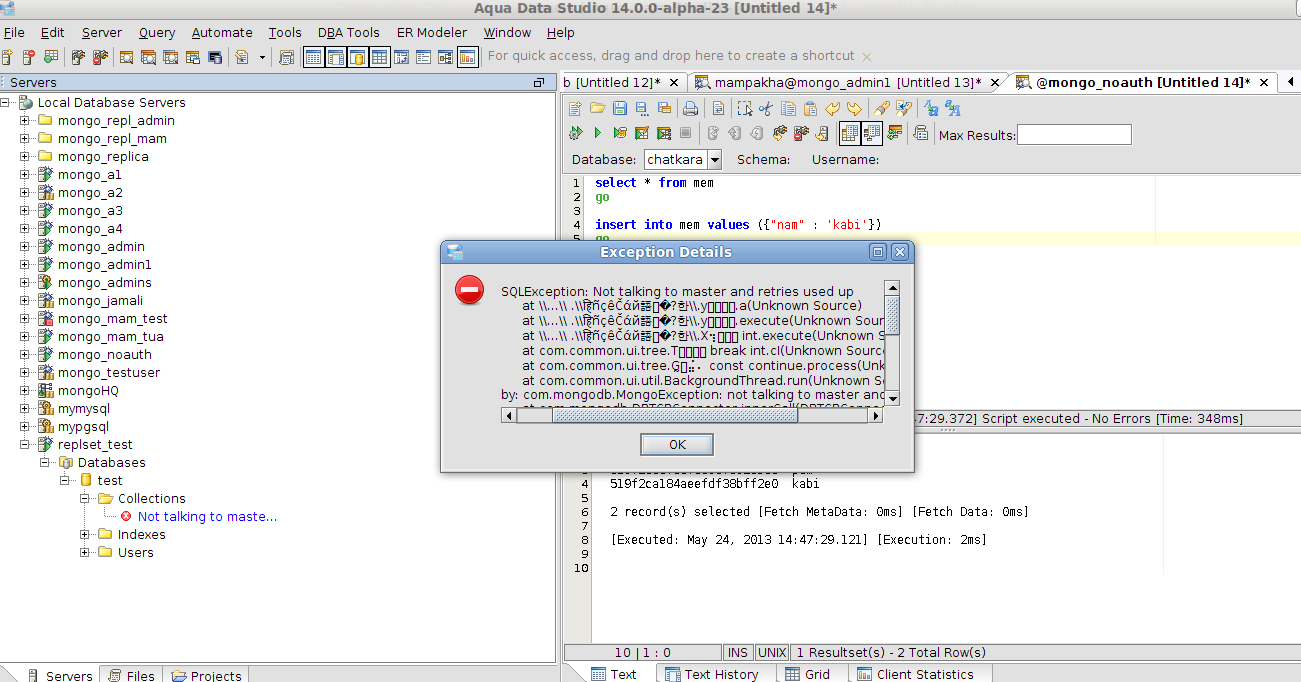Toggle the table grid view button in main toolbar
This screenshot has height=682, width=1301.
click(379, 57)
